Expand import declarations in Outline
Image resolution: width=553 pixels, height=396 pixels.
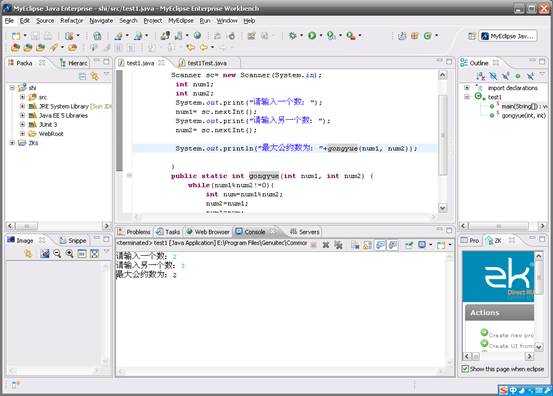coord(467,87)
